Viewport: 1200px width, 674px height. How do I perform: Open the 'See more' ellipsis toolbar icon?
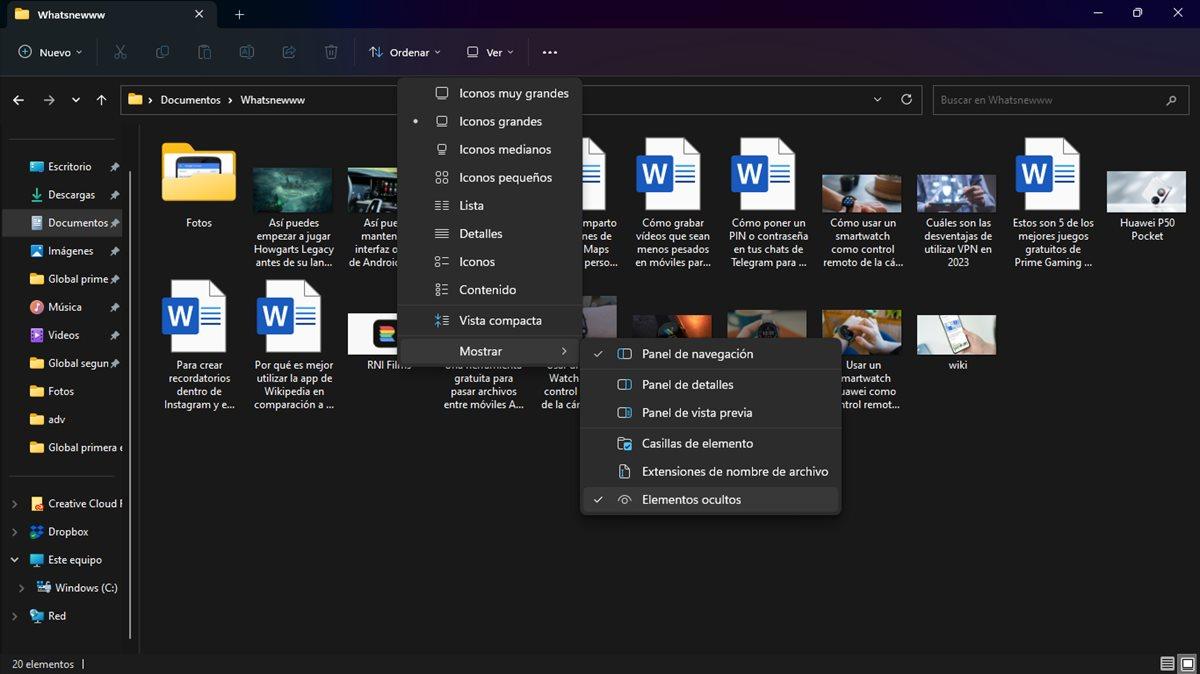[549, 51]
